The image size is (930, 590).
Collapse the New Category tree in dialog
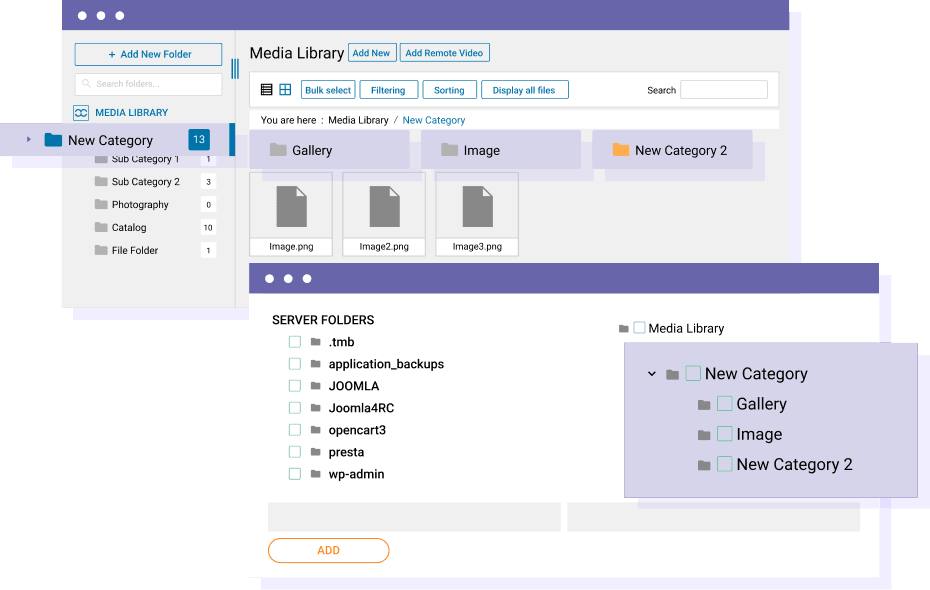point(651,373)
